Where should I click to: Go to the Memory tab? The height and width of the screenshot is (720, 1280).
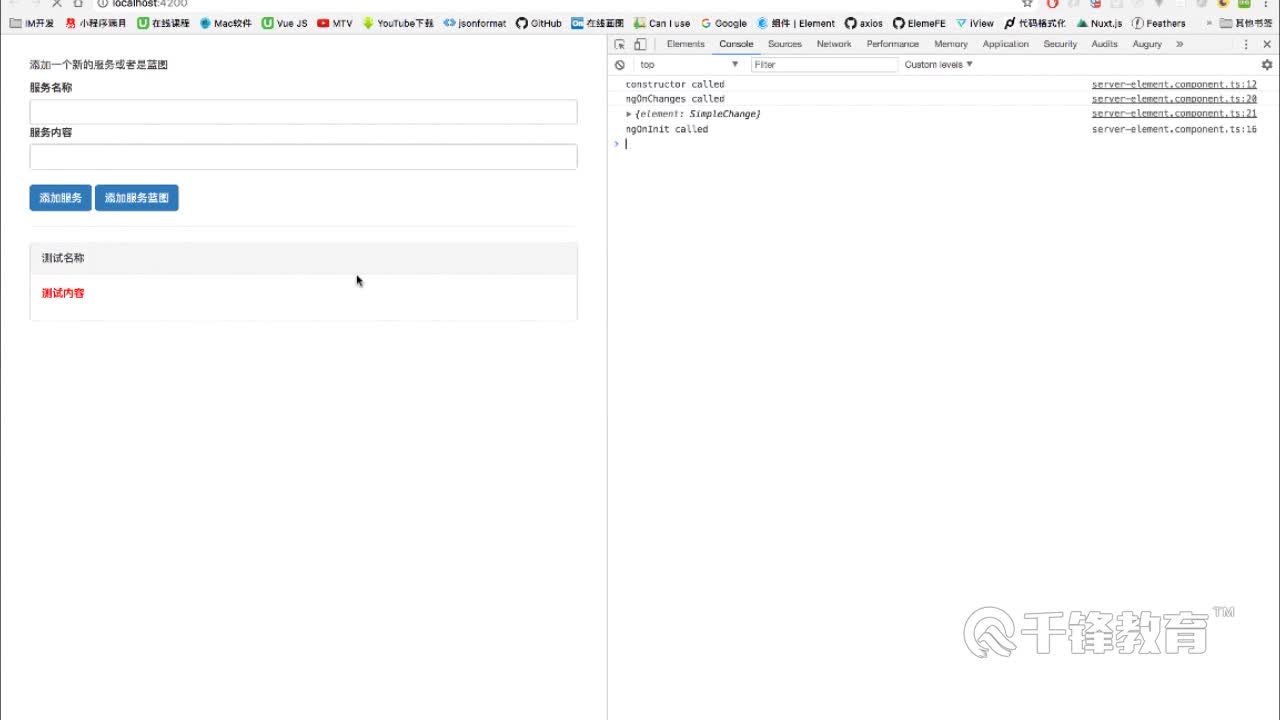pyautogui.click(x=951, y=44)
